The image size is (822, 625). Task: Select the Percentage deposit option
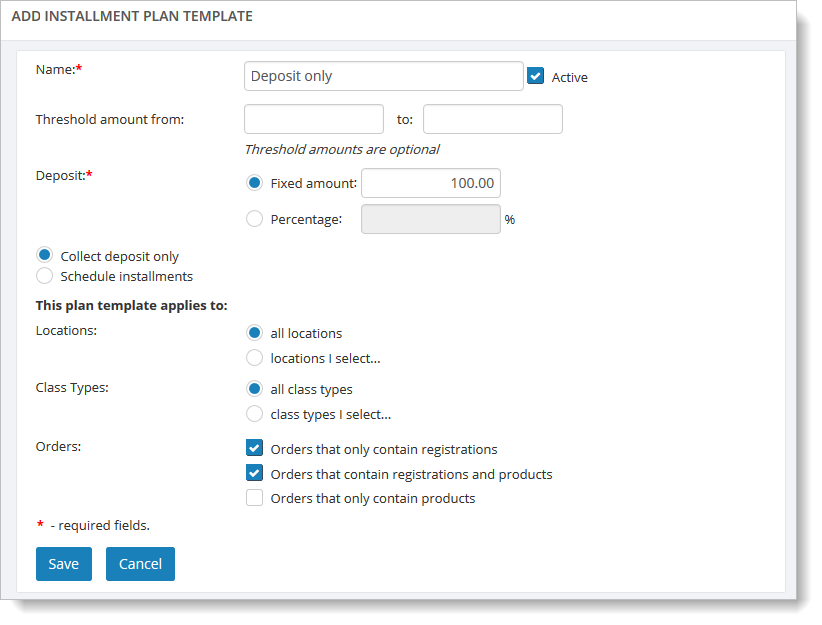pos(255,219)
